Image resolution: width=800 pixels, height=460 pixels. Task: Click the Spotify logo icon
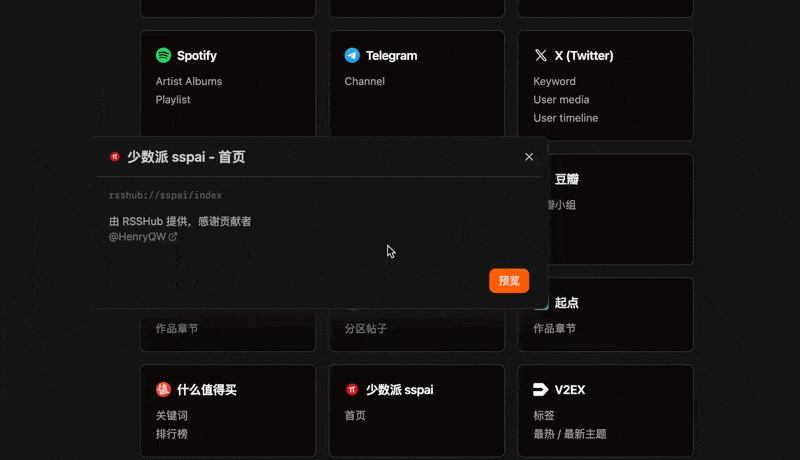[163, 56]
